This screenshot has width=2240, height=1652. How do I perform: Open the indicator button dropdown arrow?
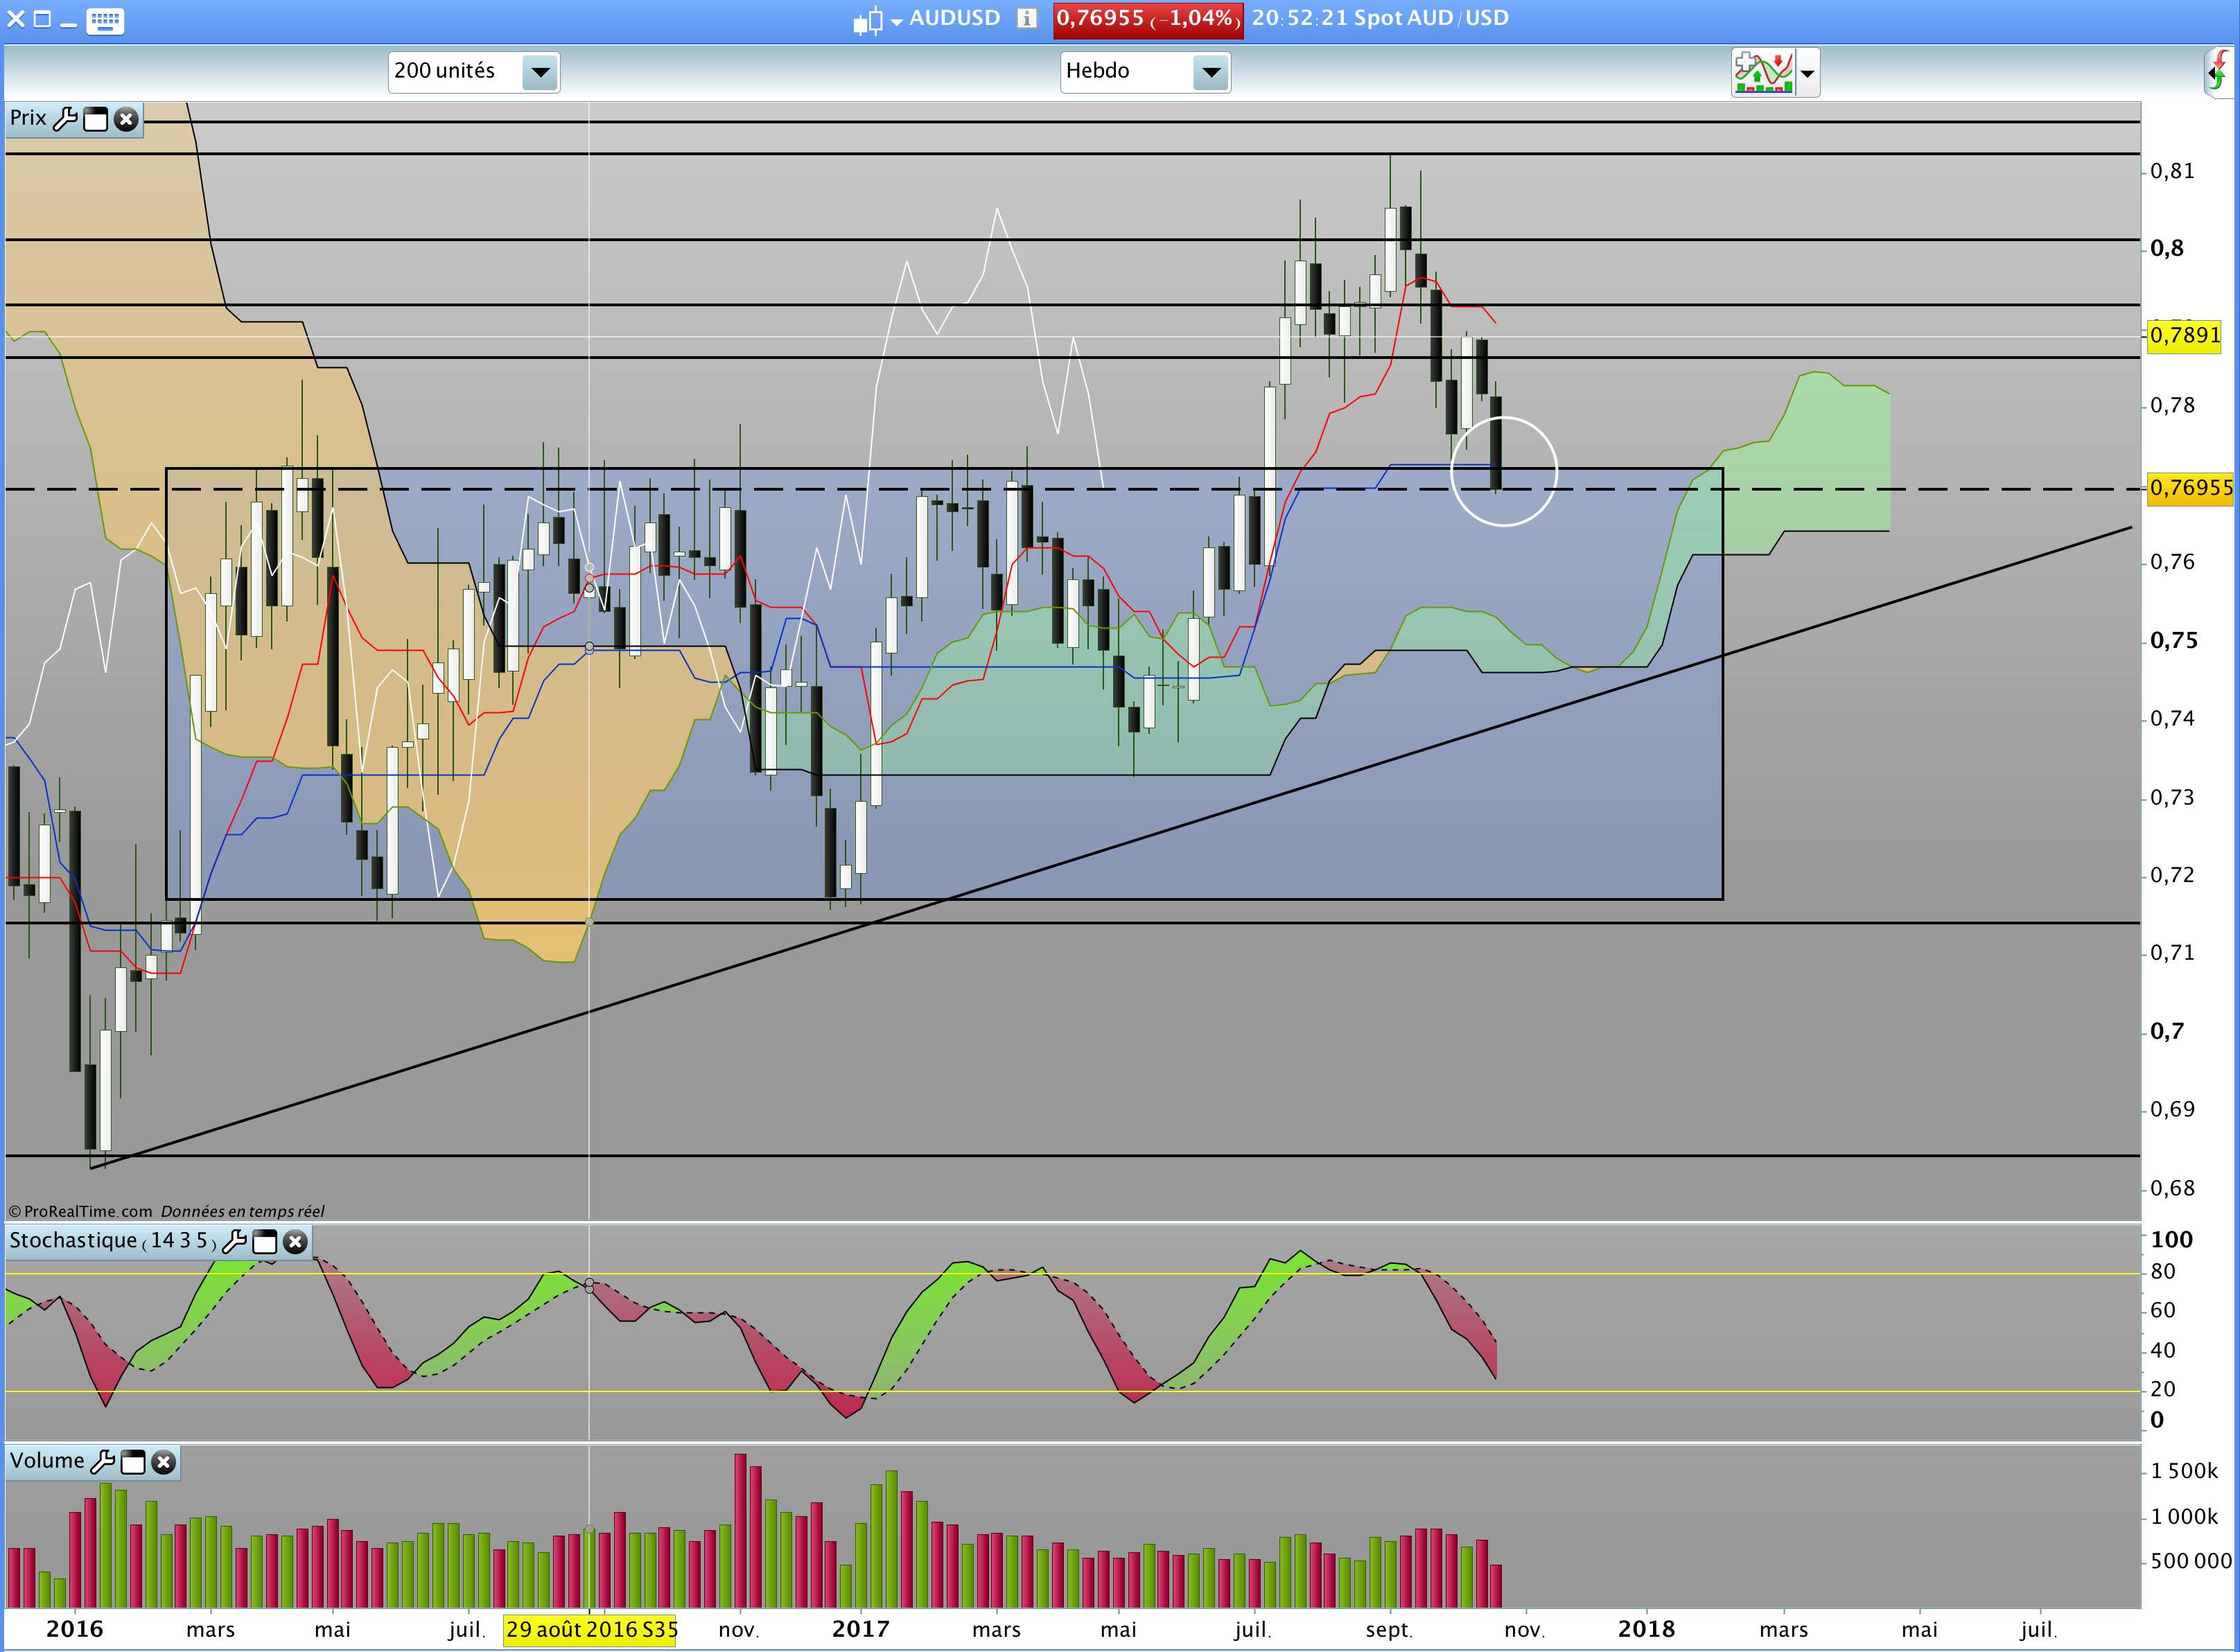coord(1807,73)
